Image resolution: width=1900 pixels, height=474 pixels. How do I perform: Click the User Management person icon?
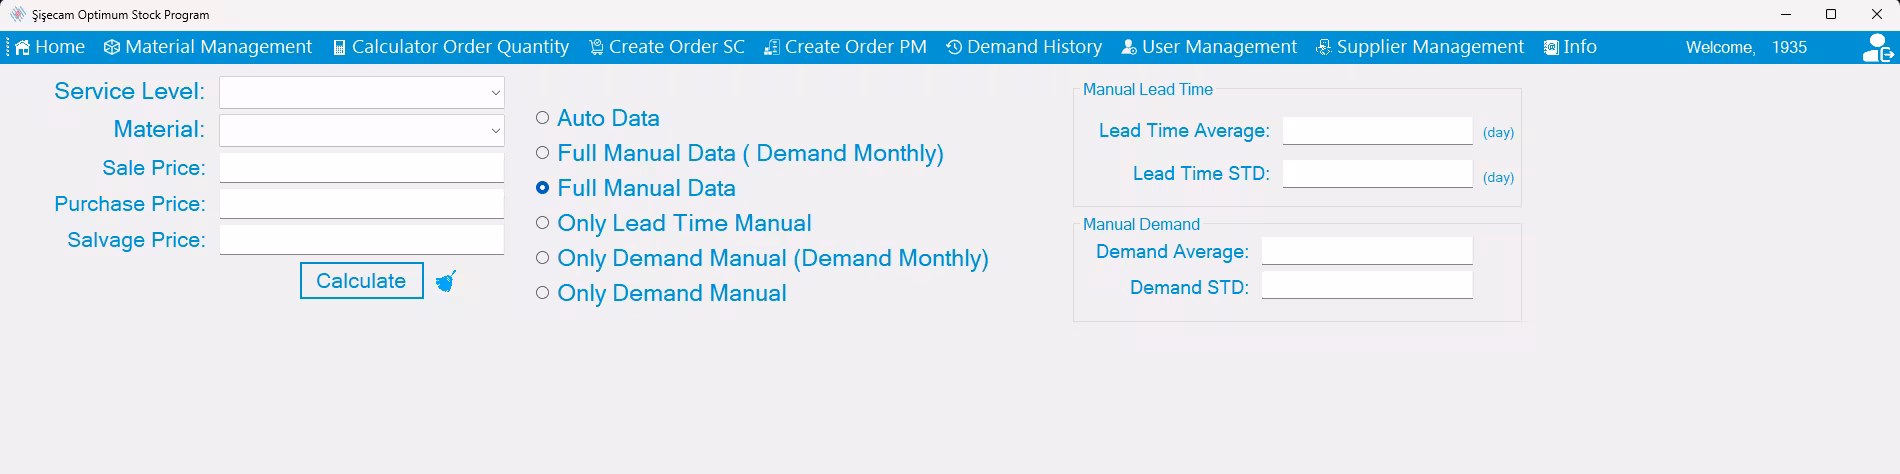[x=1129, y=47]
